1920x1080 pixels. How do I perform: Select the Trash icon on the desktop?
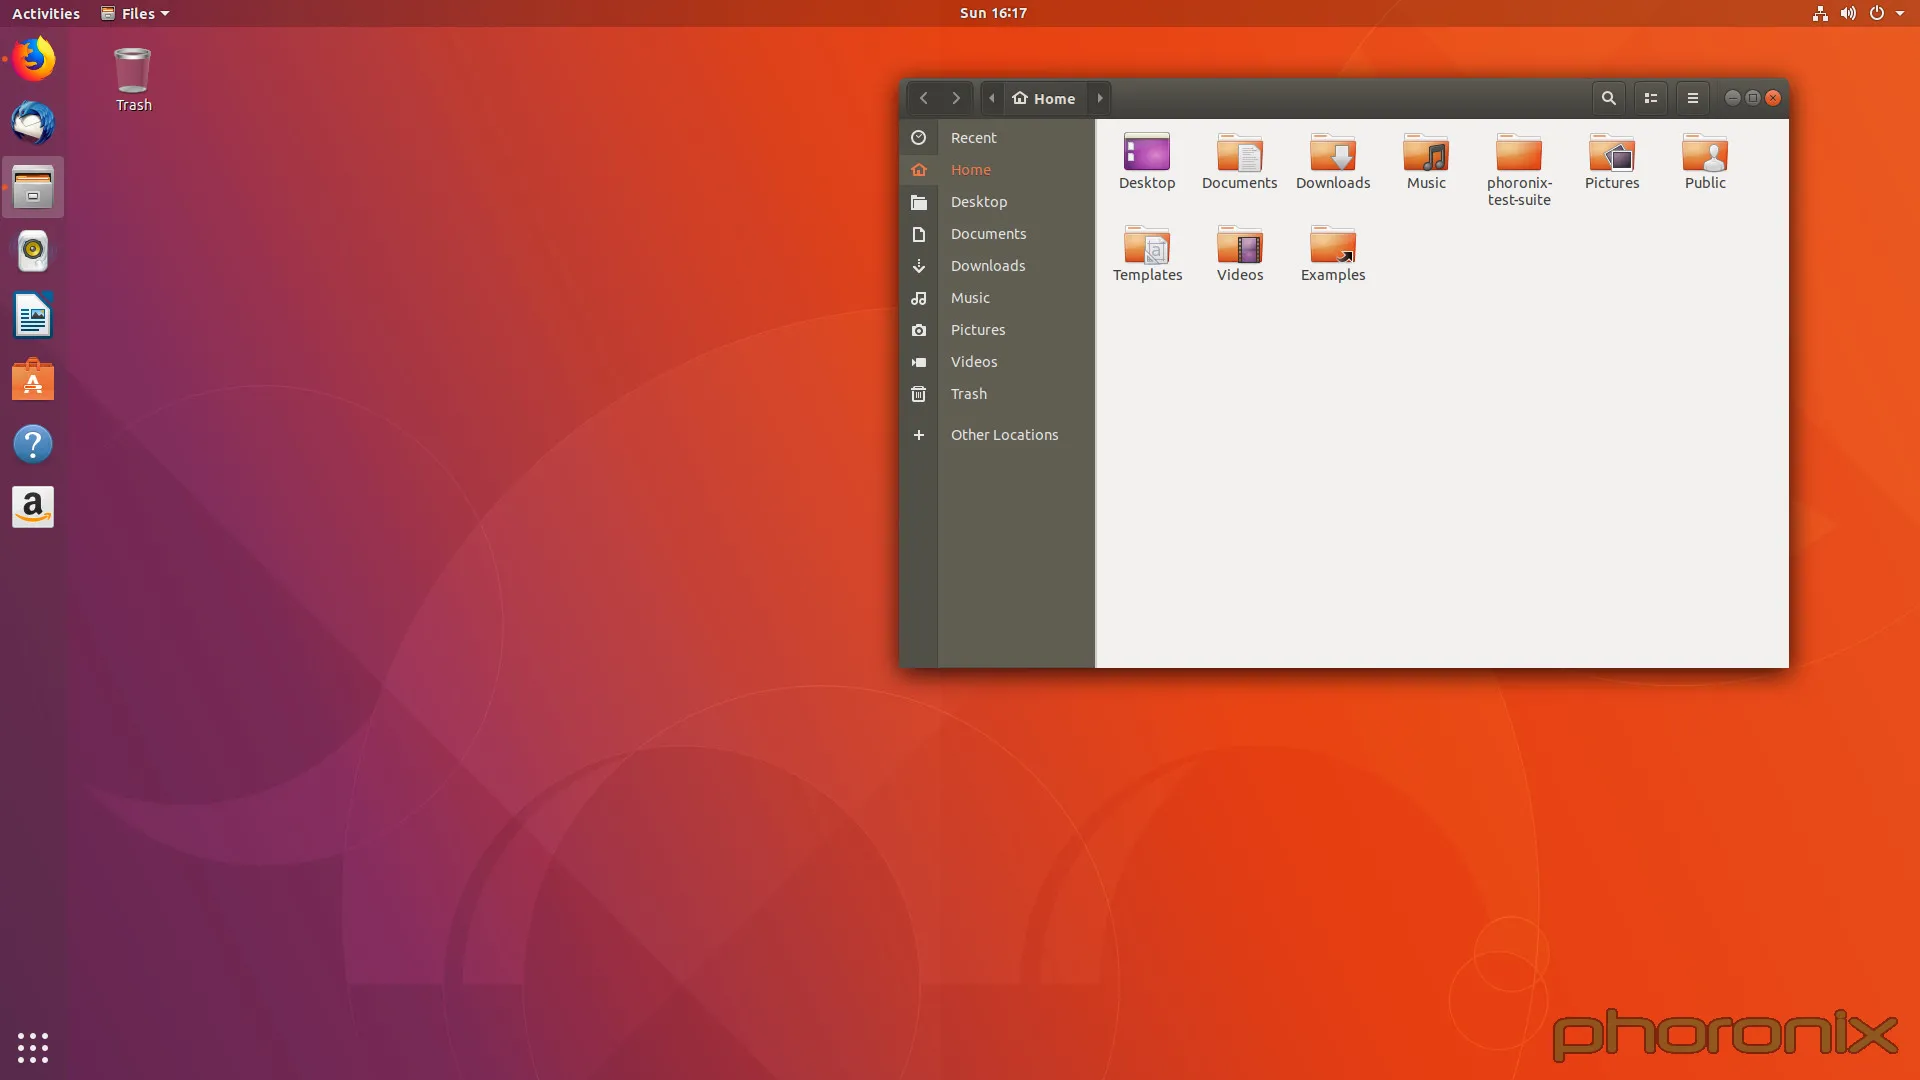(133, 79)
